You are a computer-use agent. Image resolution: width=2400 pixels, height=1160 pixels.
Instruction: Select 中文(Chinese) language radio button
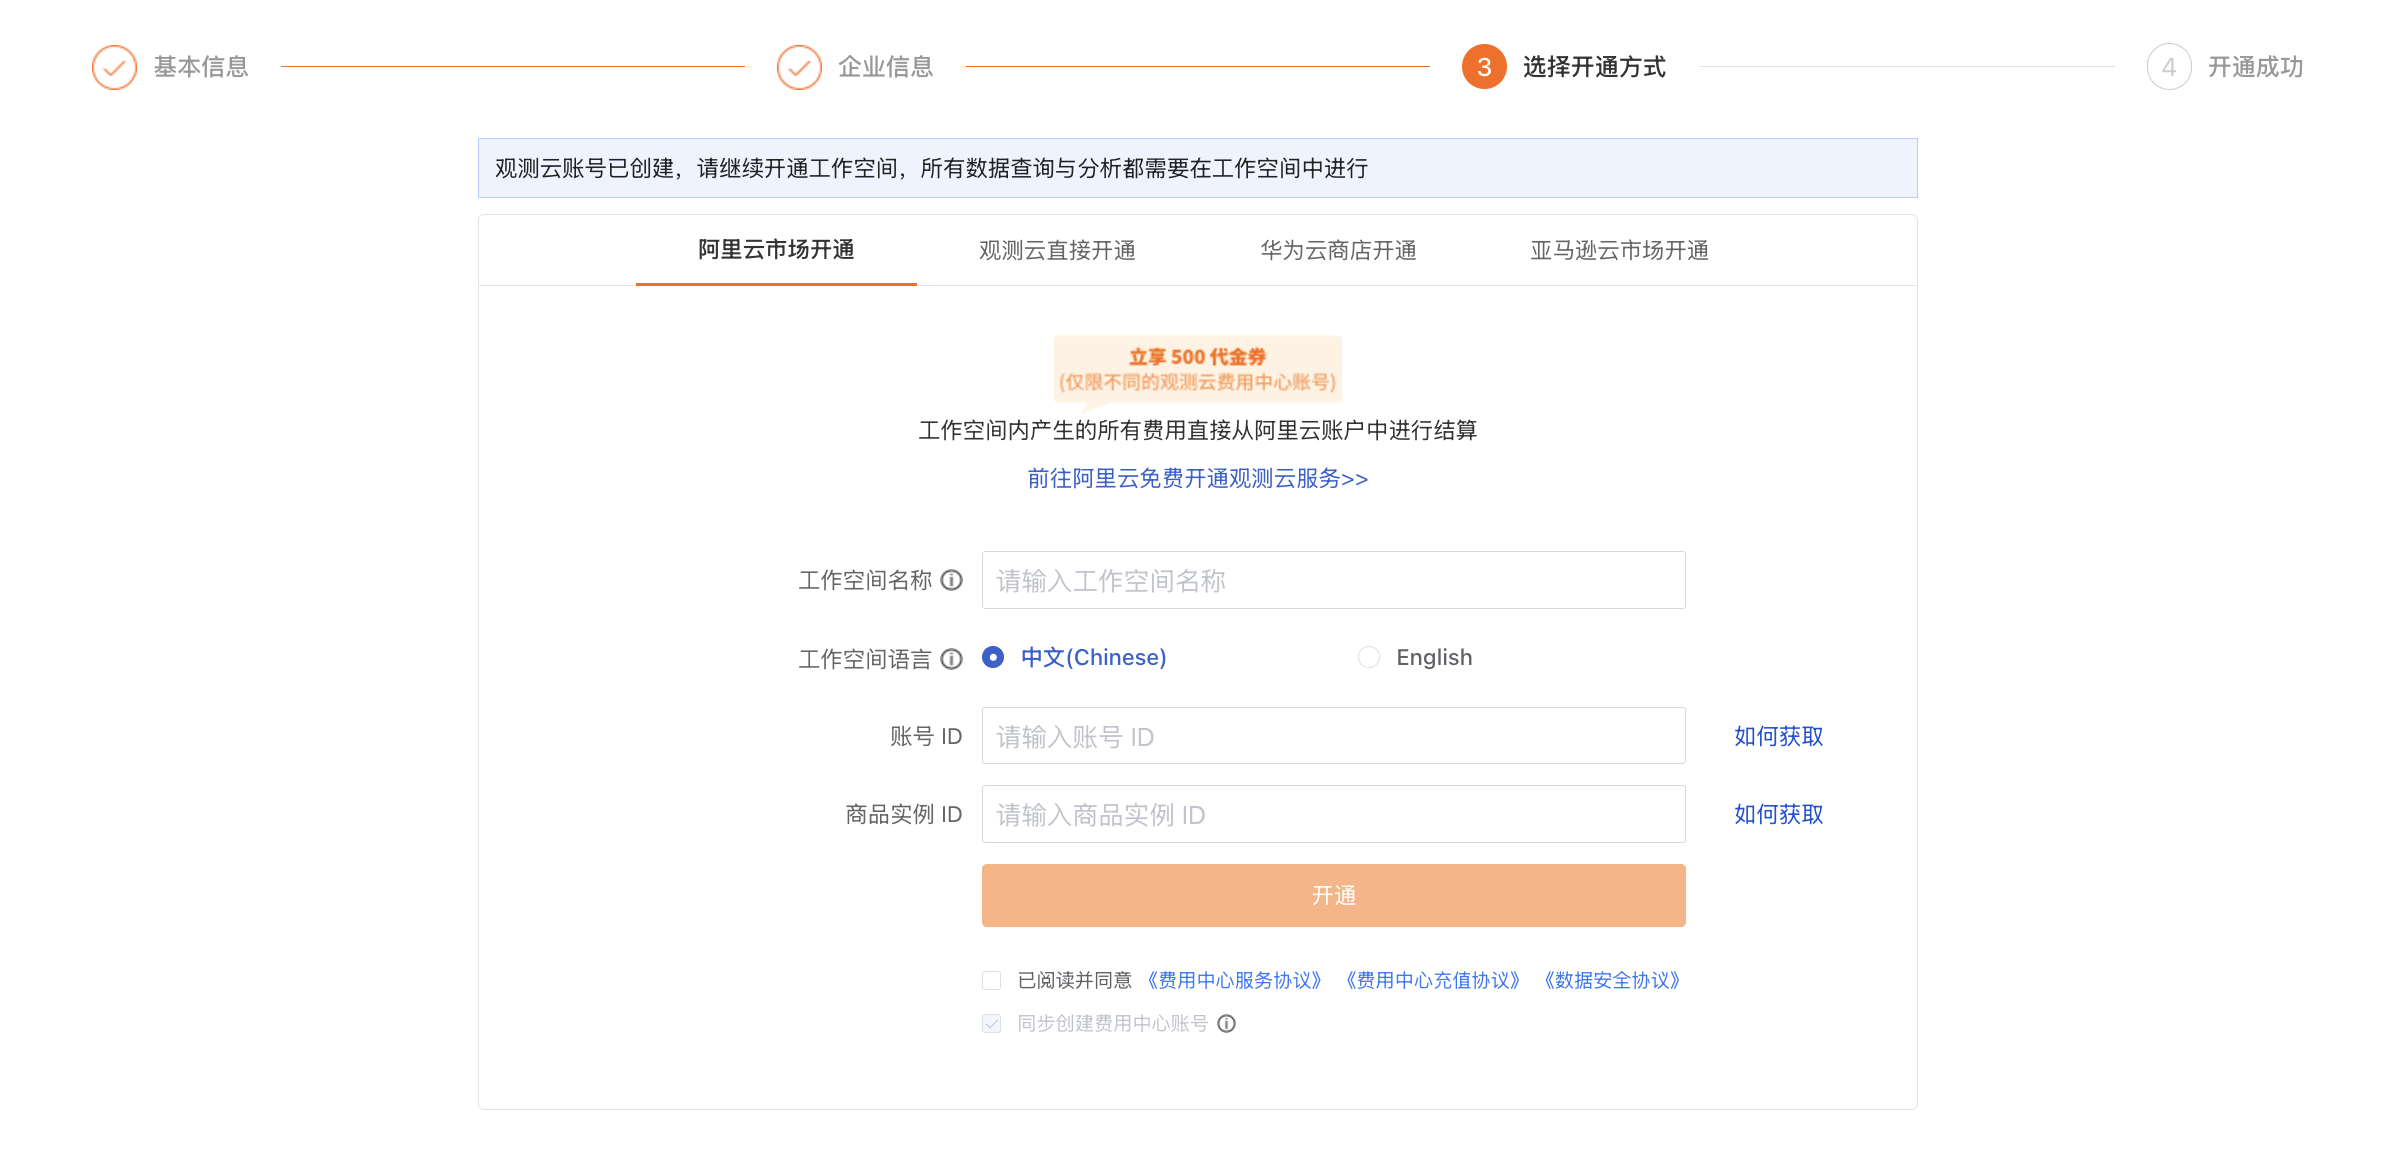[993, 657]
